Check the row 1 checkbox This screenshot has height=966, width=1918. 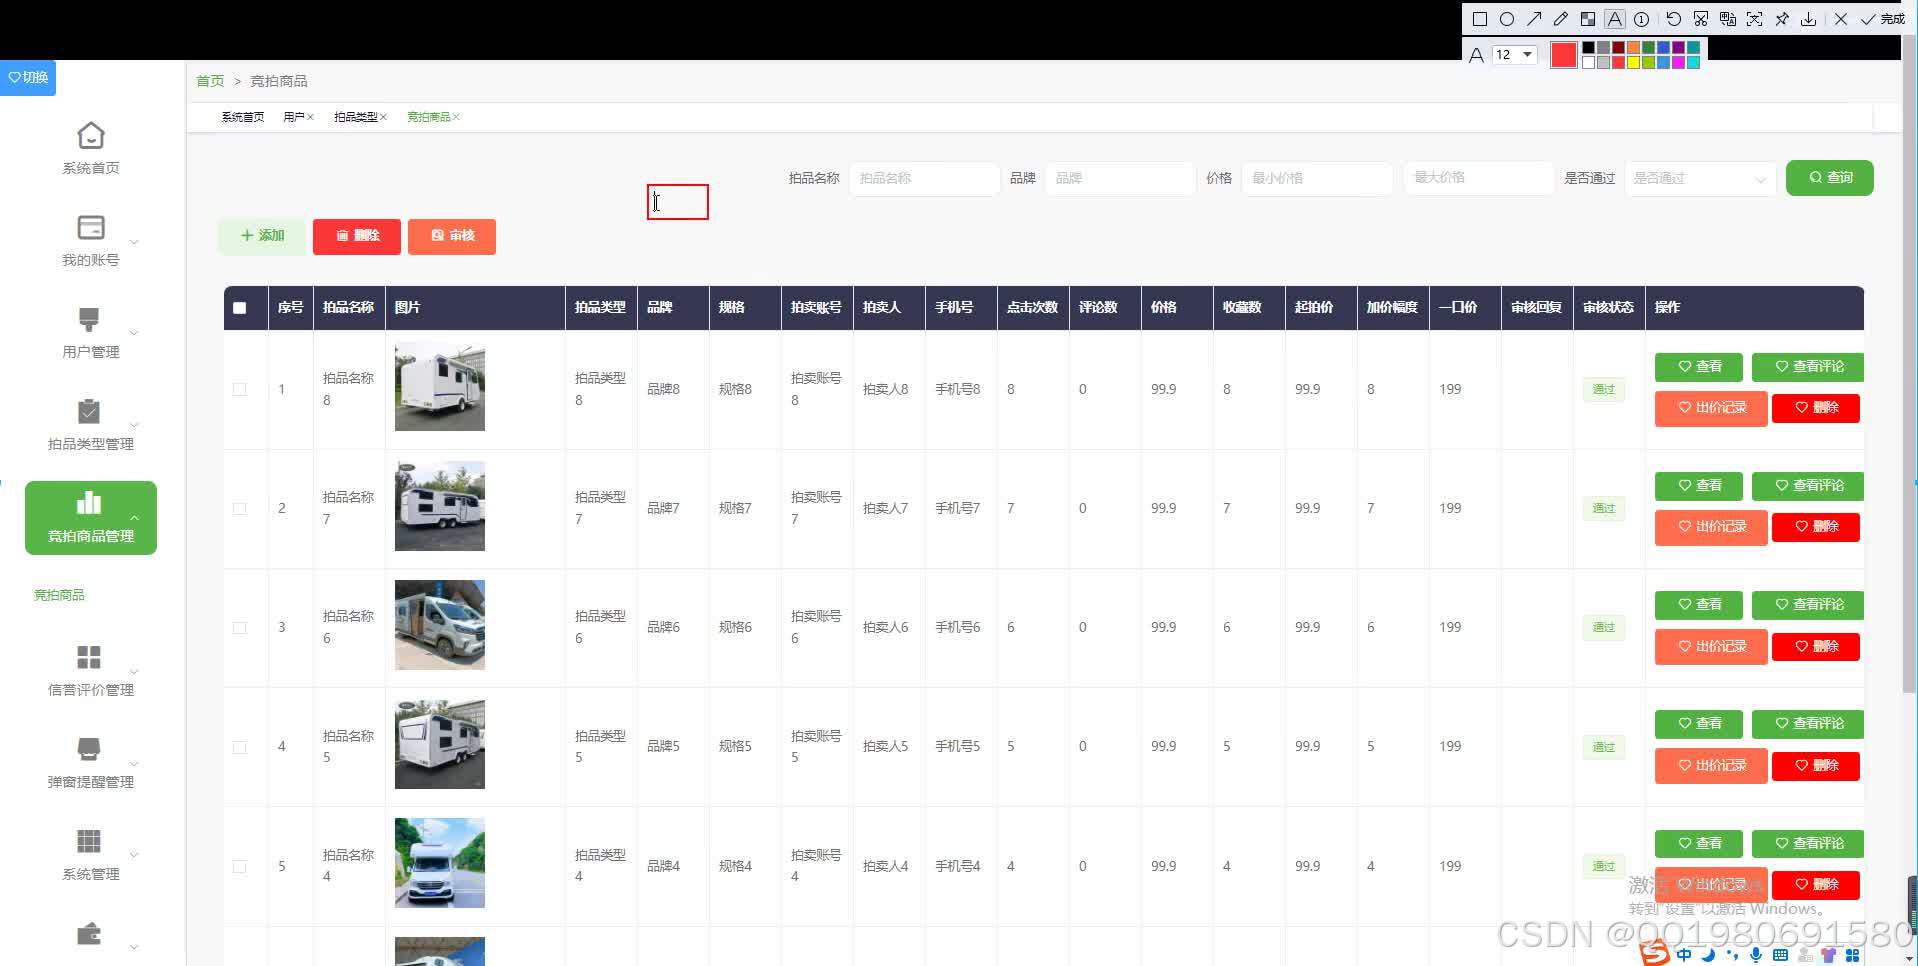tap(240, 389)
